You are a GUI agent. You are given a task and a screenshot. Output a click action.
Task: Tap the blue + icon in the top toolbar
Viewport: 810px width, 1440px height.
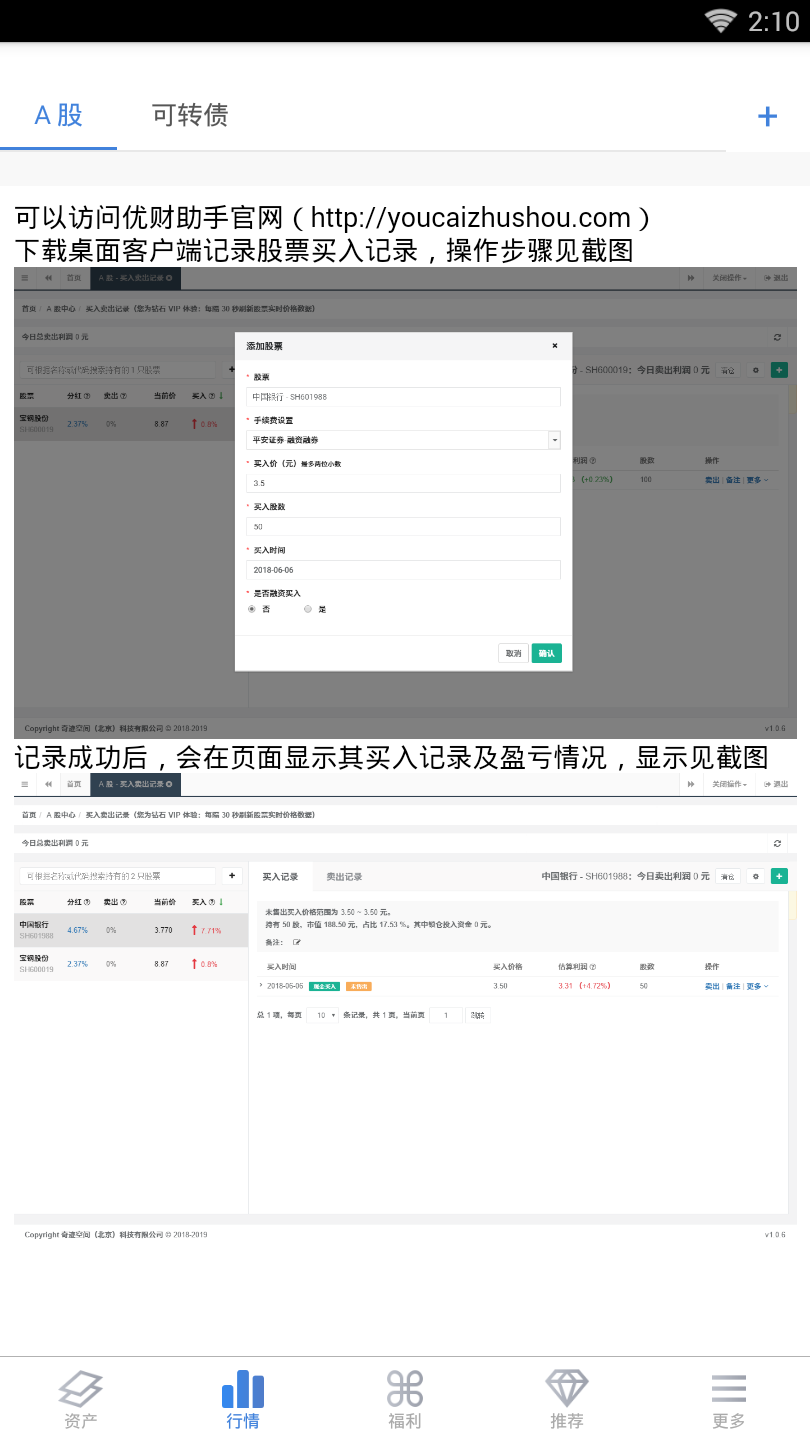tap(767, 115)
